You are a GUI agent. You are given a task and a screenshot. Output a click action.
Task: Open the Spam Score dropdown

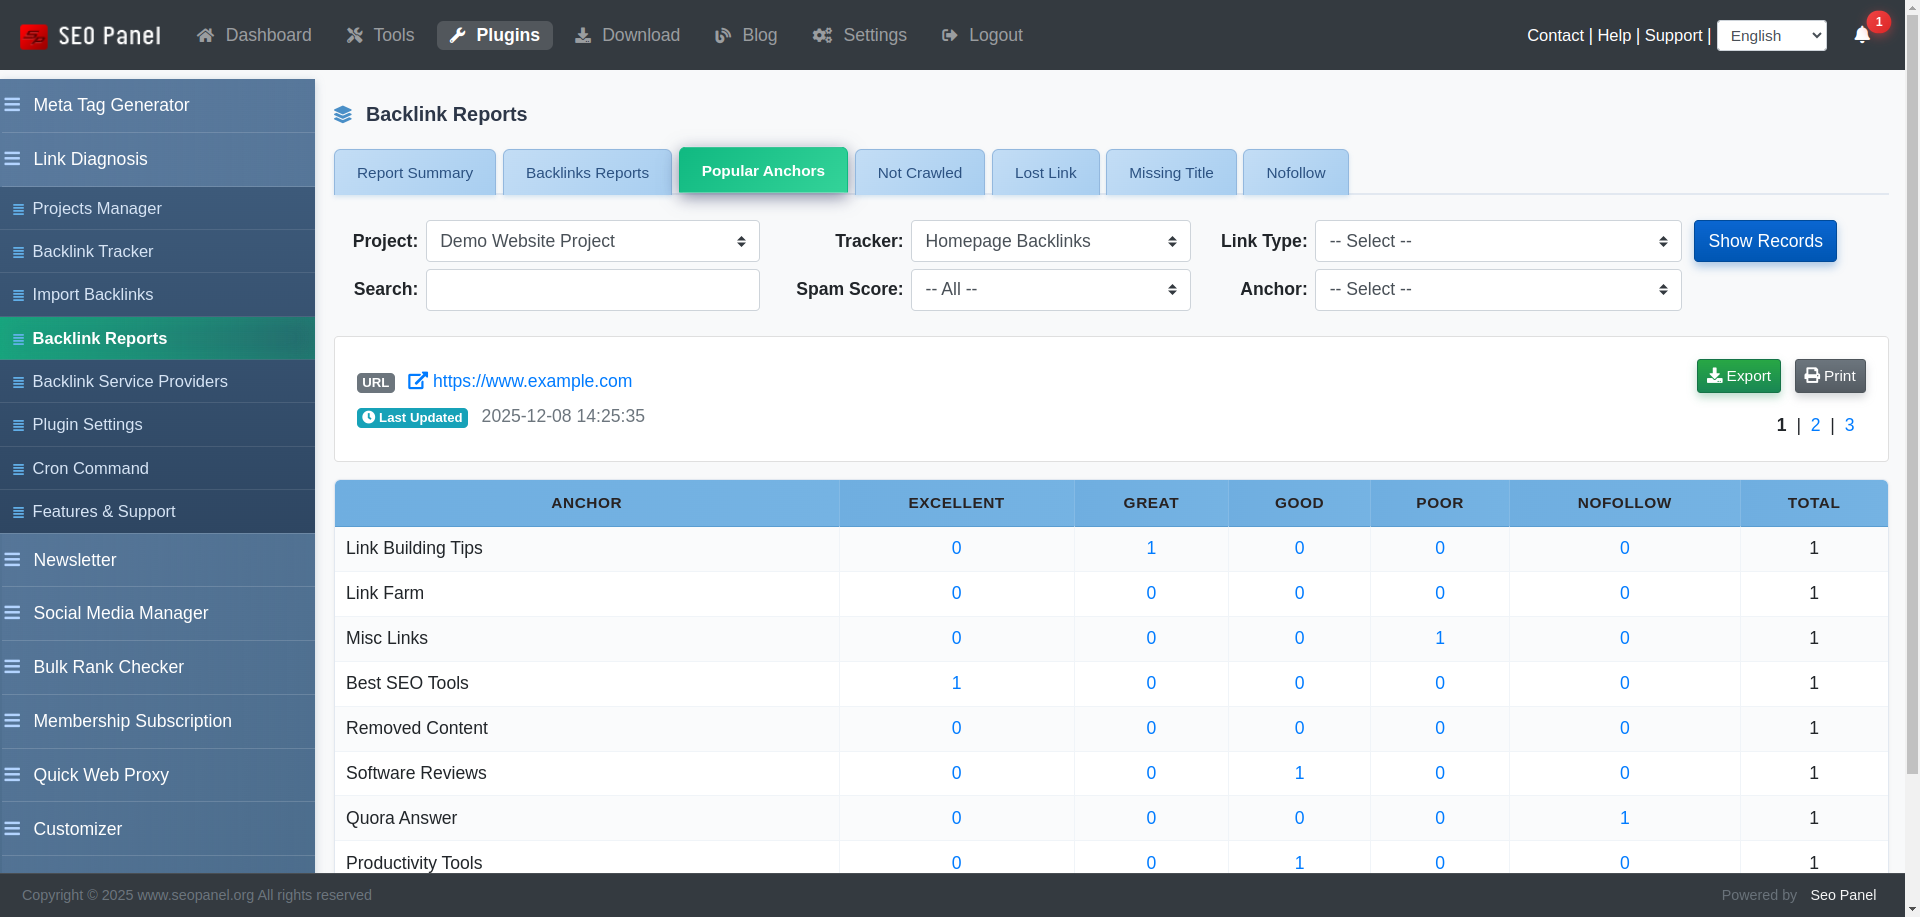pyautogui.click(x=1050, y=290)
